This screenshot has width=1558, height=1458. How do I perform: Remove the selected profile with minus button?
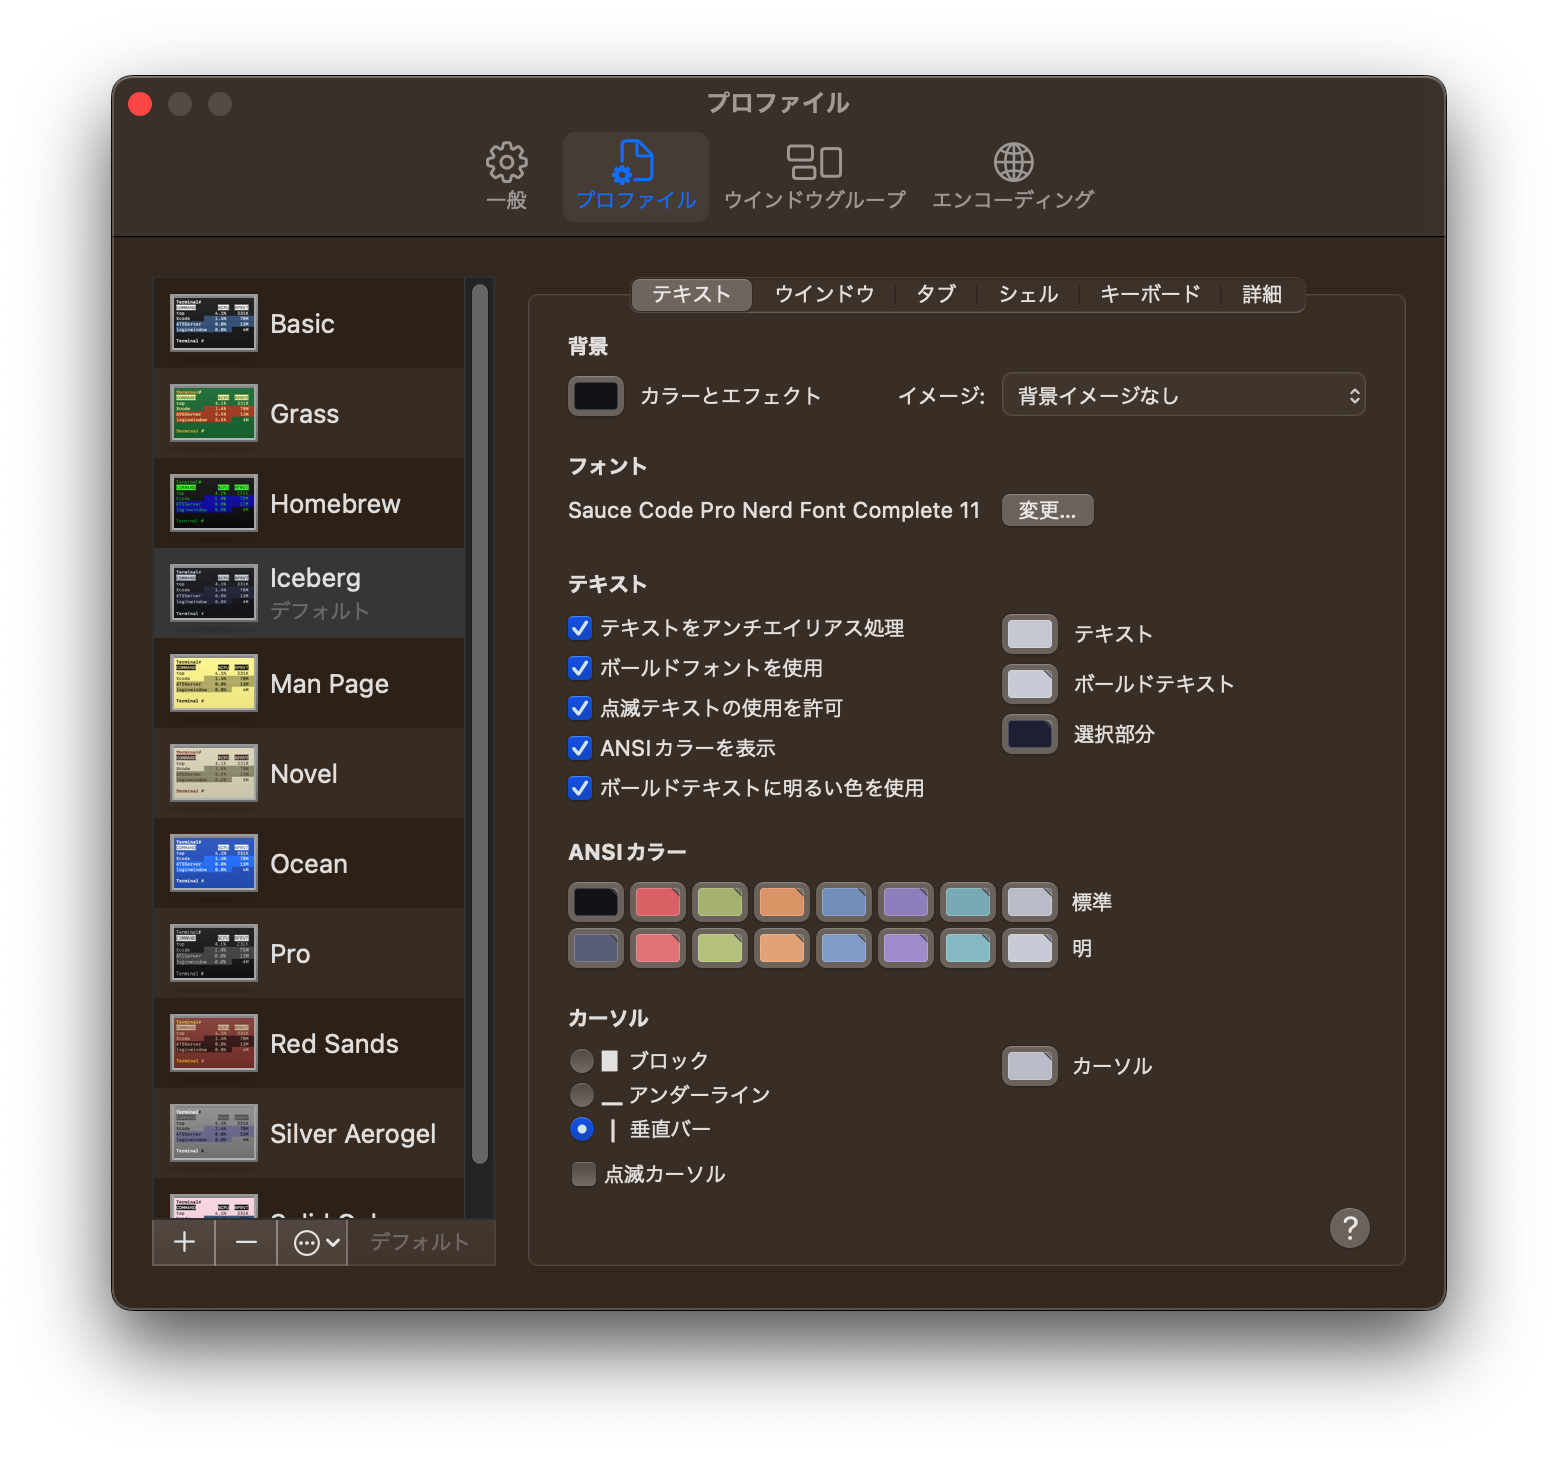(246, 1242)
